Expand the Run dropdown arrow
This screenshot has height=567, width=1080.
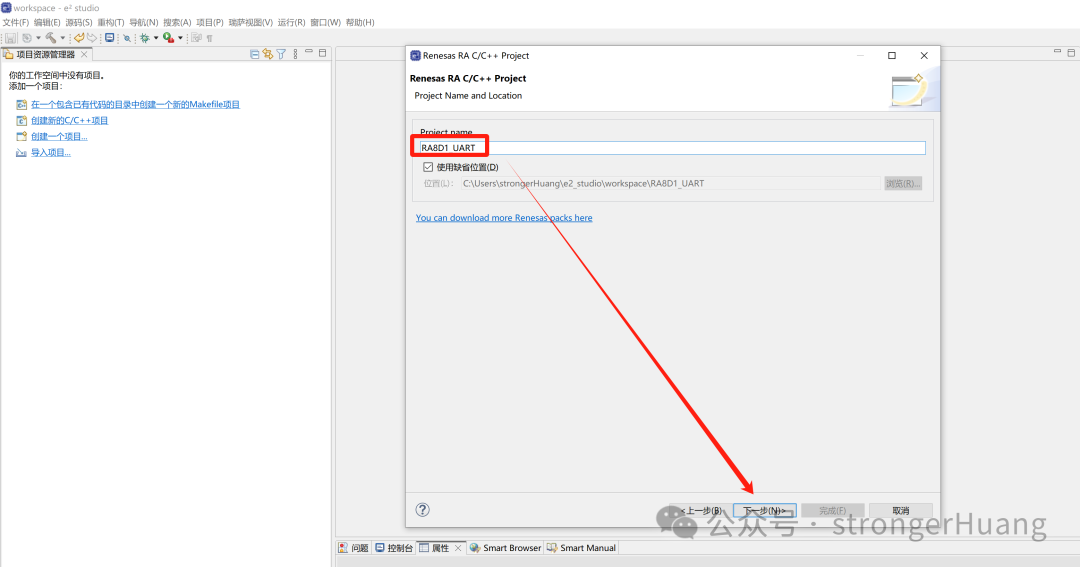click(180, 38)
